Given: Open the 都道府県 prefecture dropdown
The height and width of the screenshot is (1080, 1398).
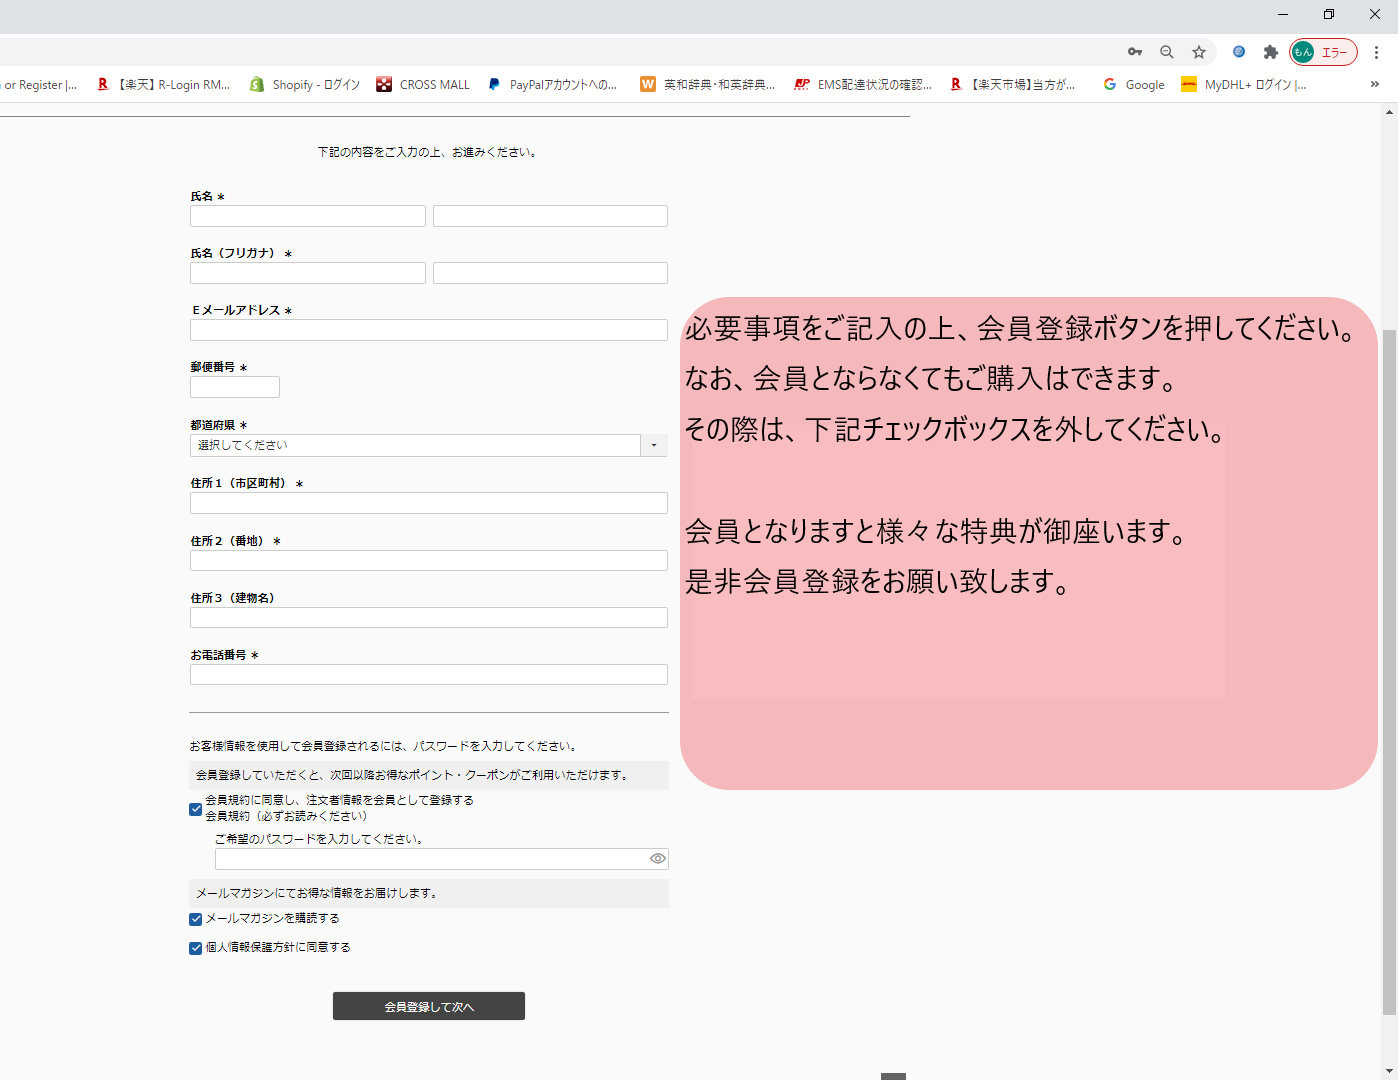Looking at the screenshot, I should (654, 445).
